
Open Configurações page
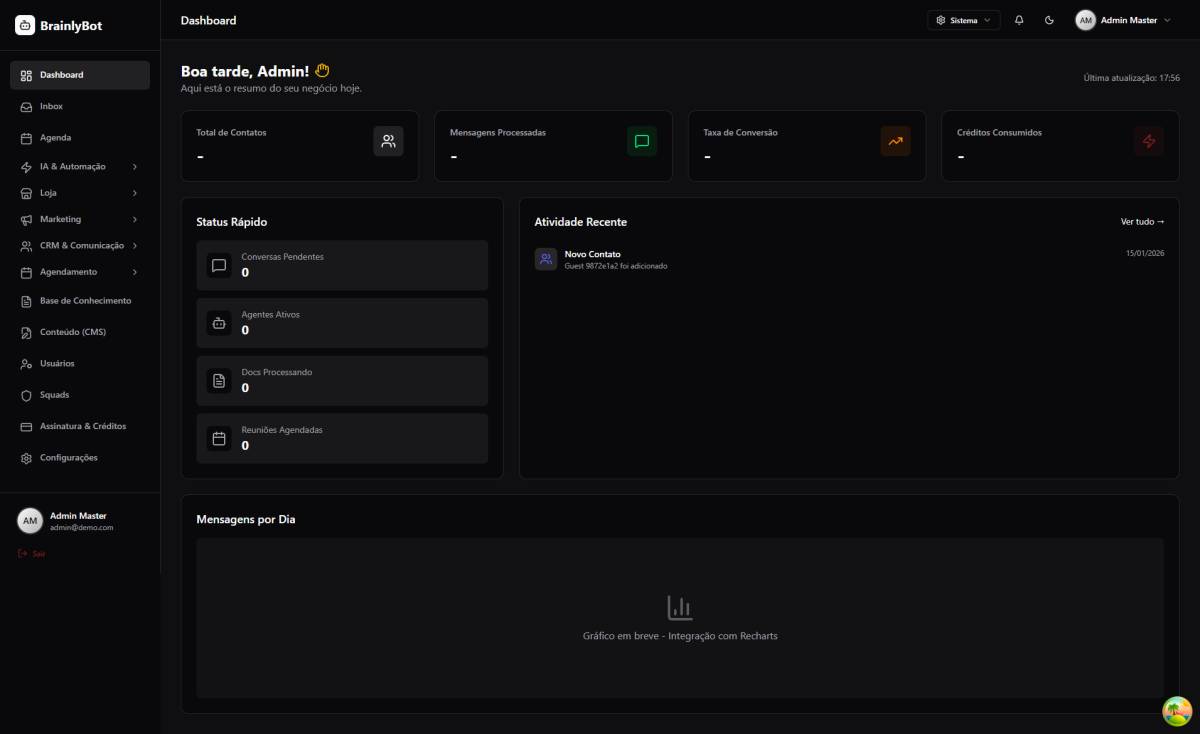[x=80, y=458]
